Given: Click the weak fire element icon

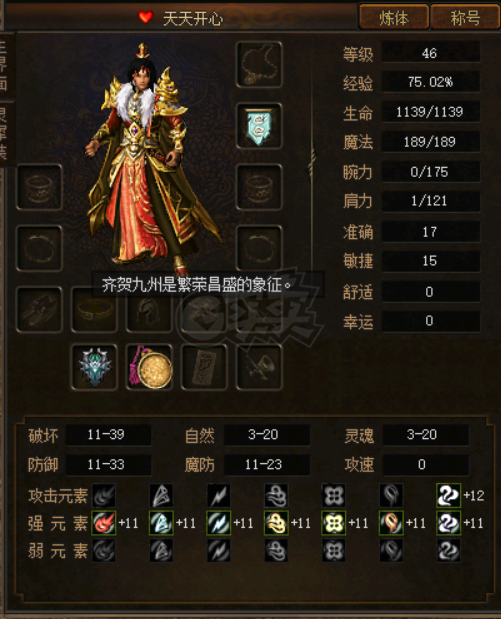Looking at the screenshot, I should point(104,550).
